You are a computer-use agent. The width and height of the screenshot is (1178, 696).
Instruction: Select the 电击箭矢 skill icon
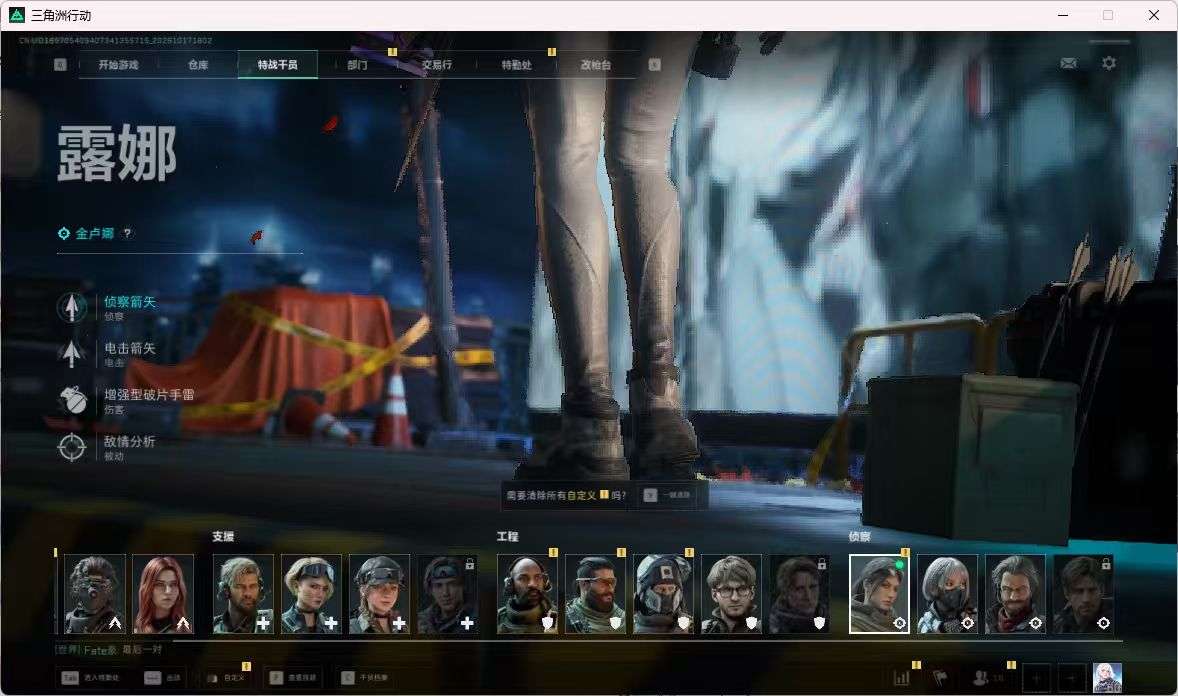click(x=72, y=354)
